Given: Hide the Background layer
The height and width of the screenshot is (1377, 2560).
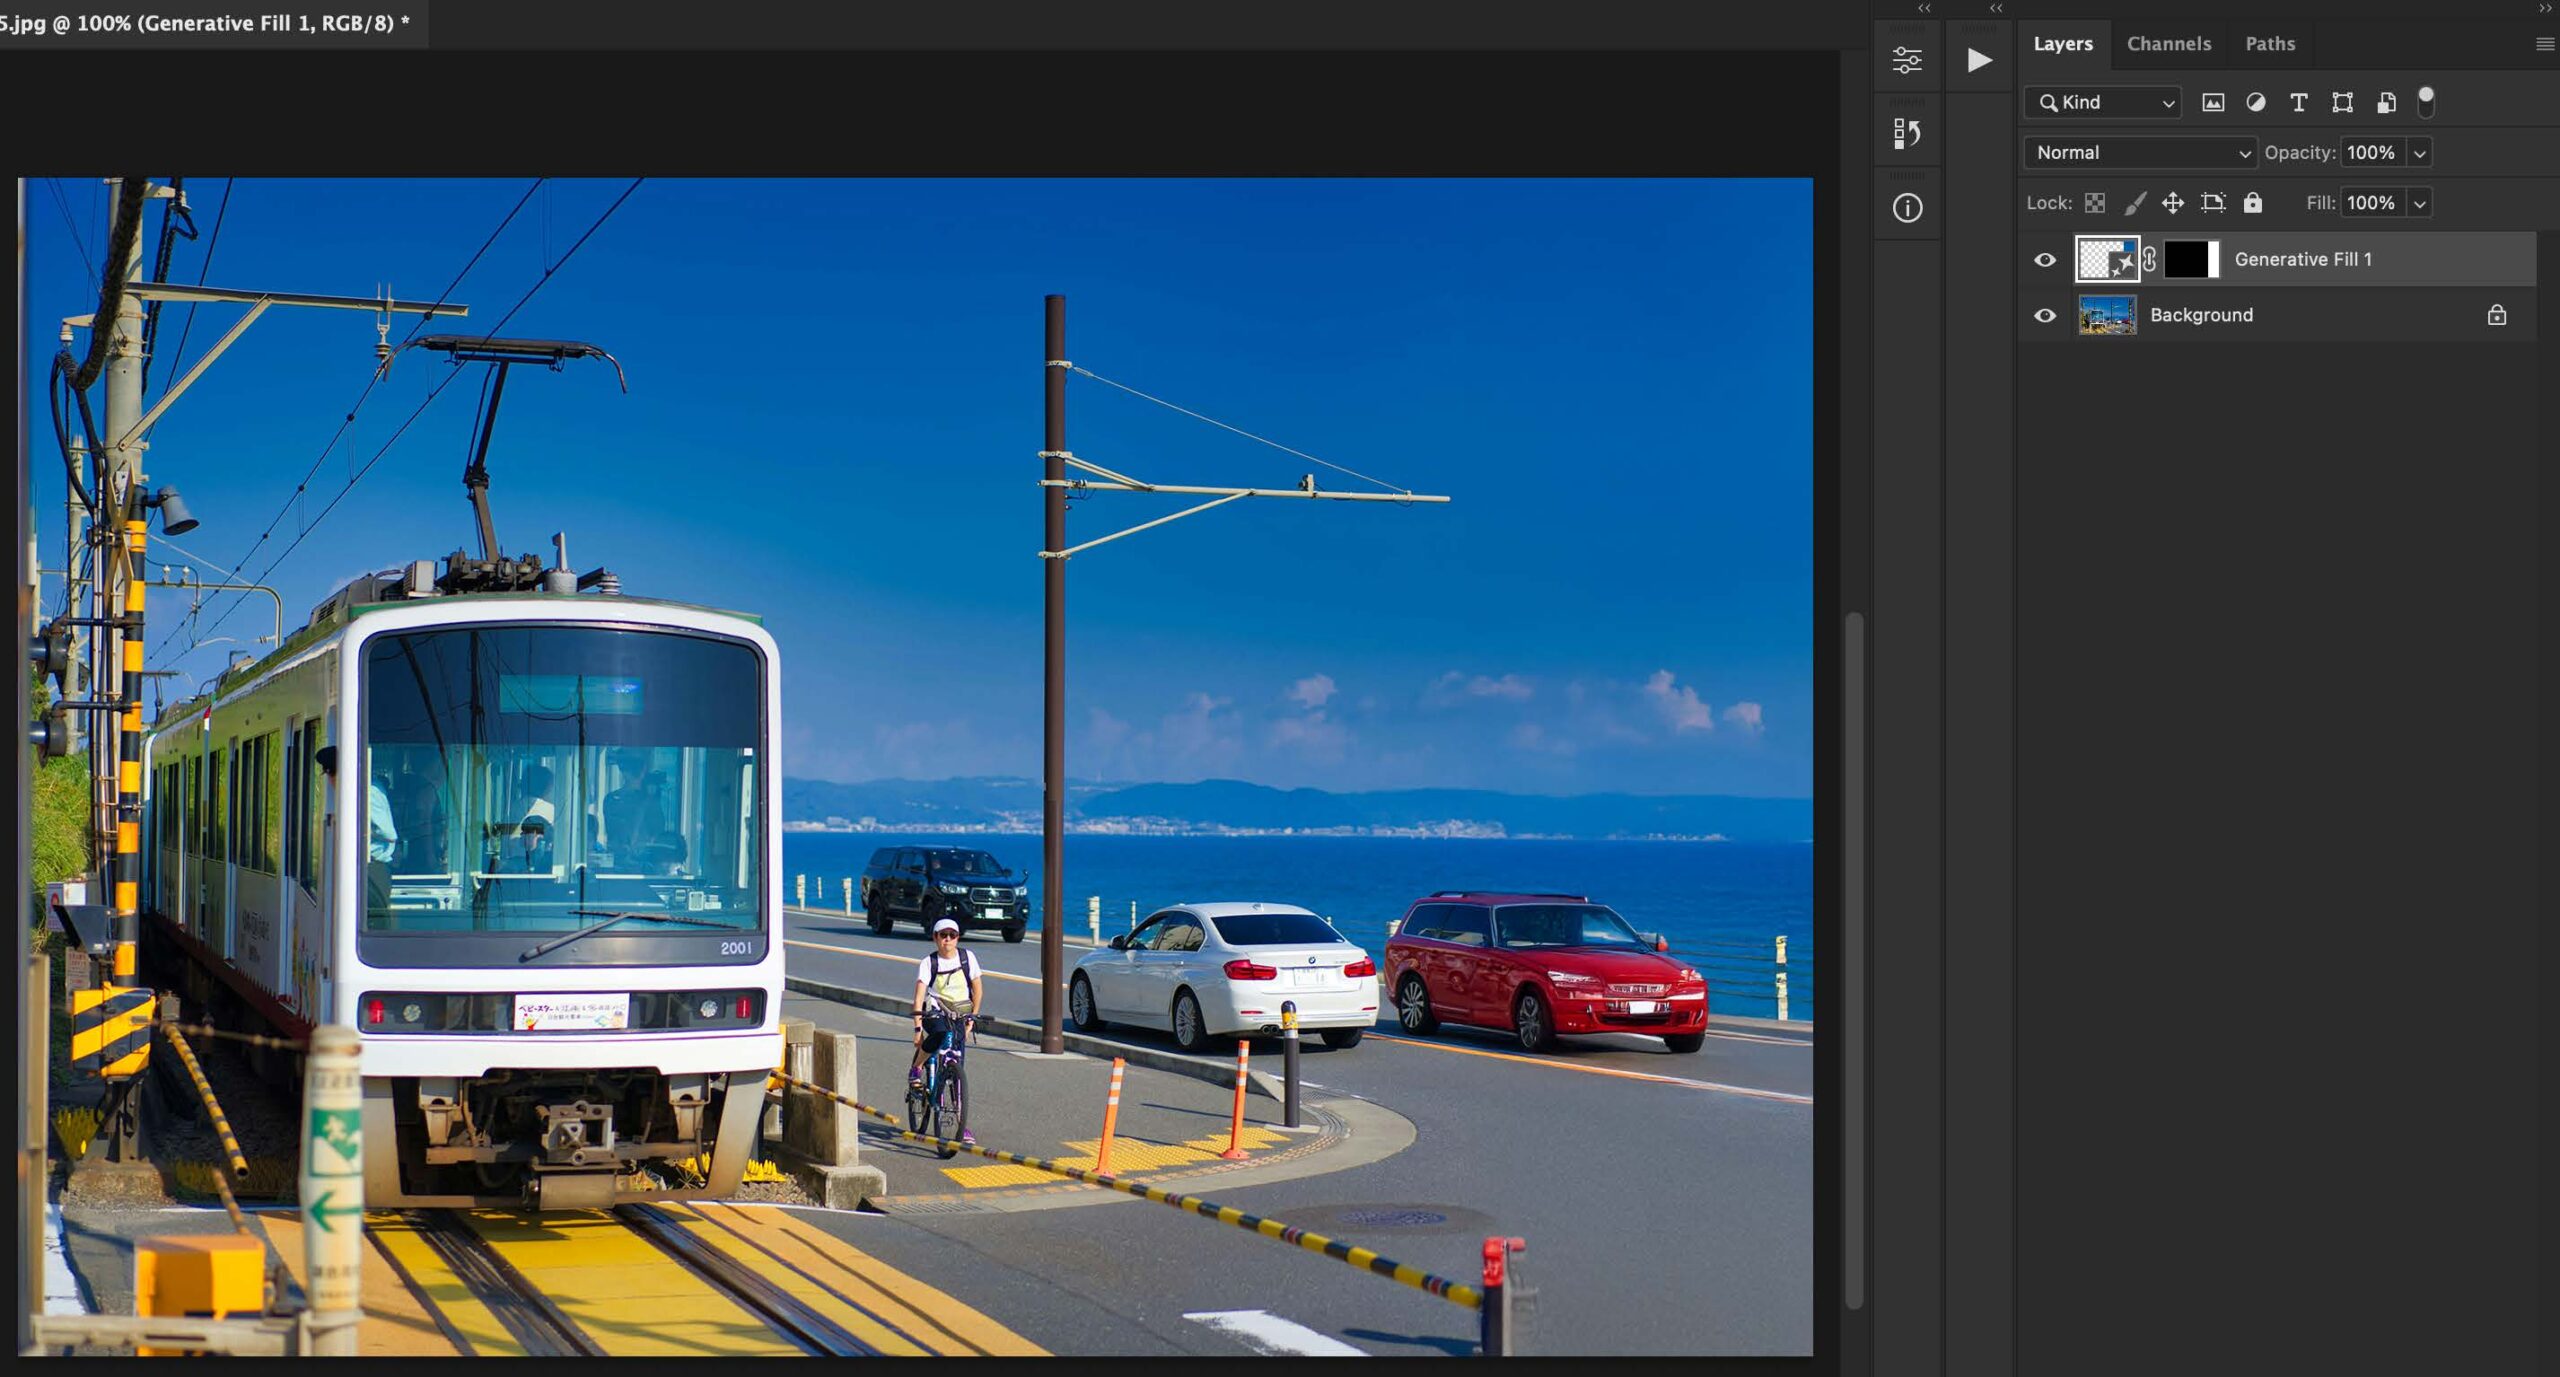Looking at the screenshot, I should tap(2045, 316).
